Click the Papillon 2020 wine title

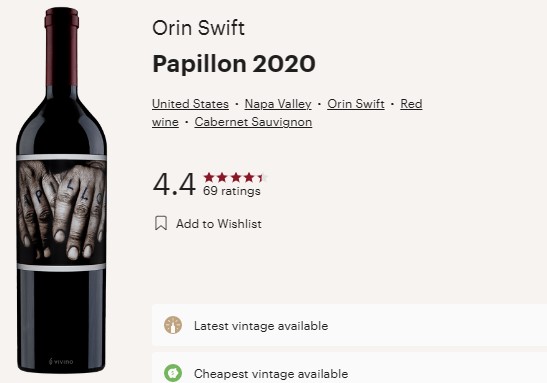[x=234, y=64]
